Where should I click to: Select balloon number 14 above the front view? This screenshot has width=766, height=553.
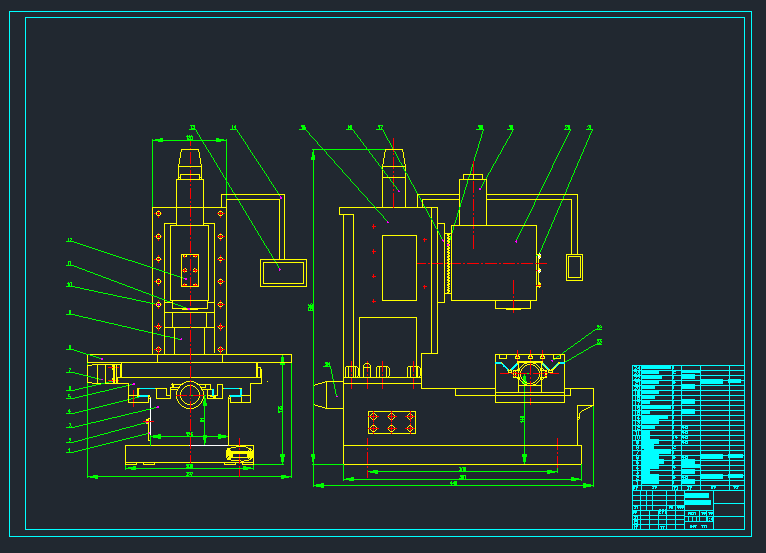[x=234, y=128]
